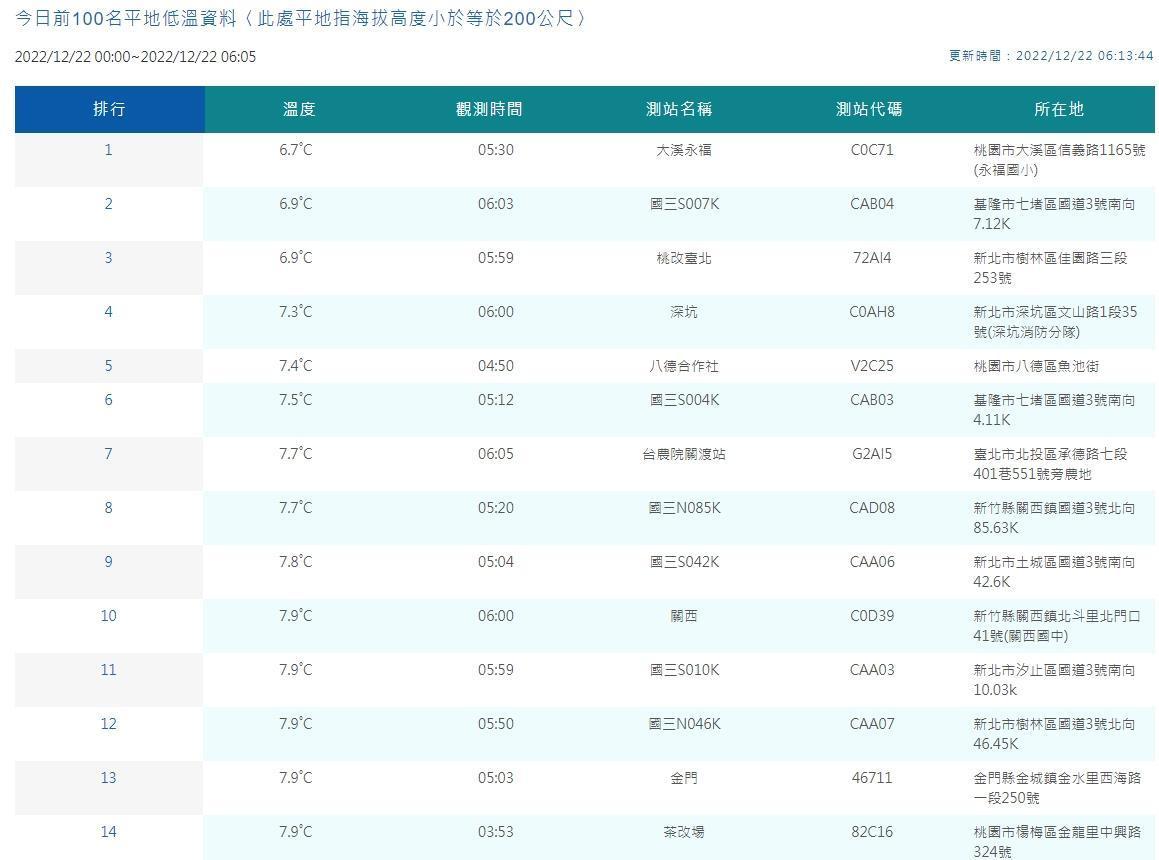Select station code C0AH8

click(872, 312)
